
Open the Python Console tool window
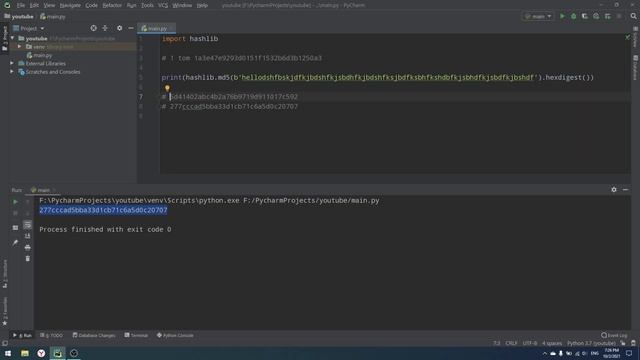175,335
